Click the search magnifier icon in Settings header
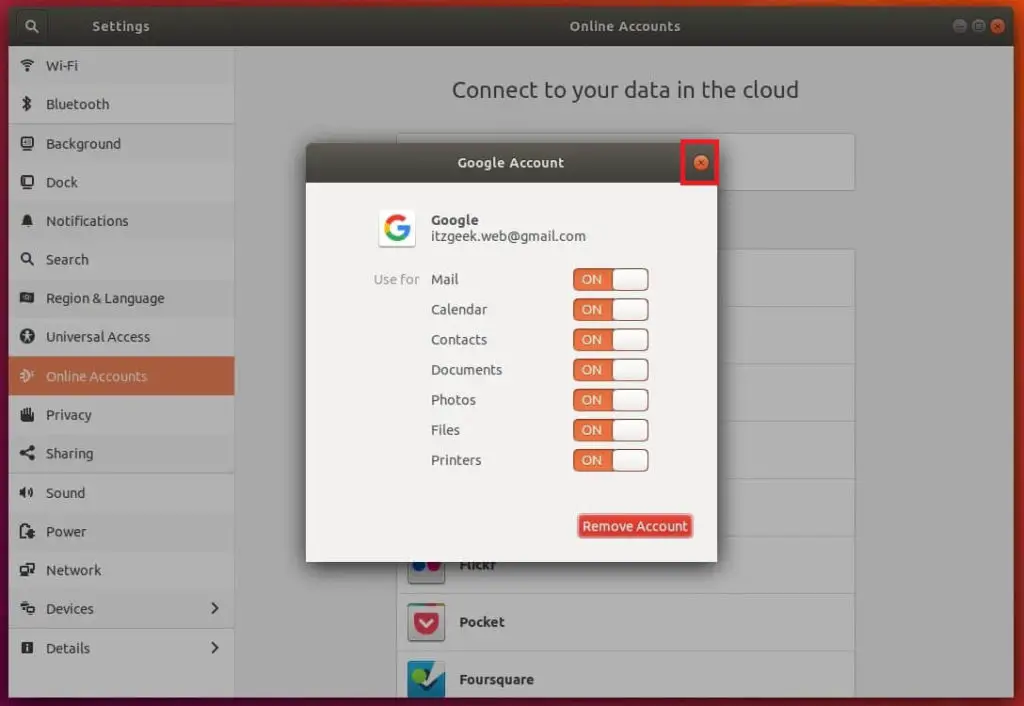Screen dimensions: 1024x706 click(x=31, y=26)
